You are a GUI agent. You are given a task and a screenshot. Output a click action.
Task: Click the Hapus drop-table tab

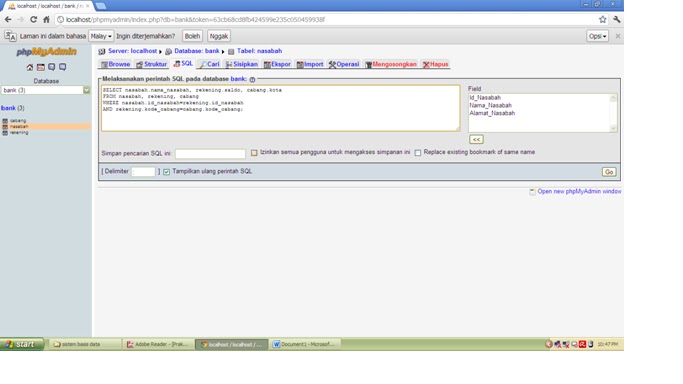point(436,64)
